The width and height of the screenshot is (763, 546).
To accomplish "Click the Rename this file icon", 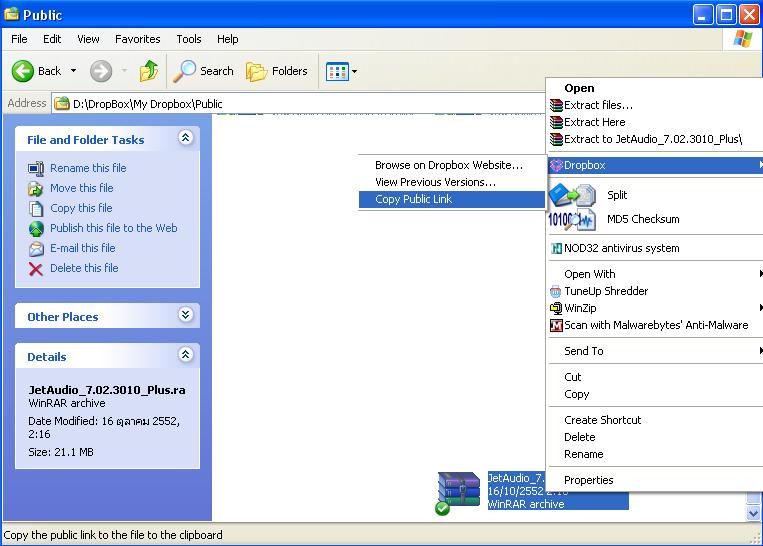I will [x=36, y=168].
